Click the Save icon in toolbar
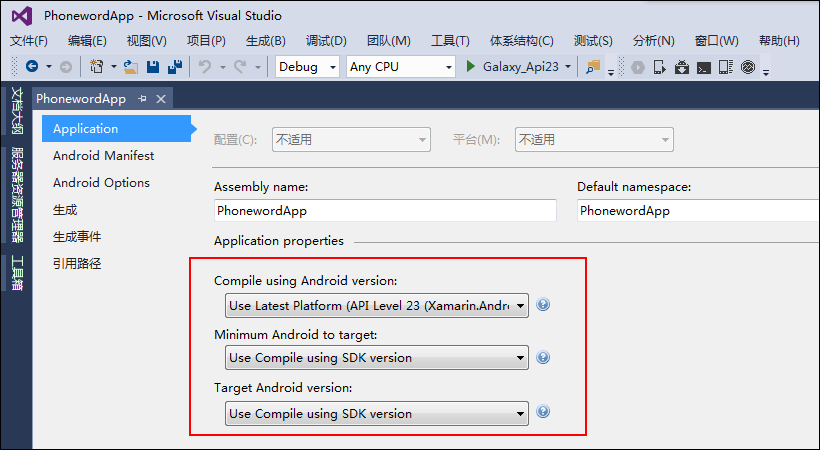The height and width of the screenshot is (450, 820). (x=153, y=67)
